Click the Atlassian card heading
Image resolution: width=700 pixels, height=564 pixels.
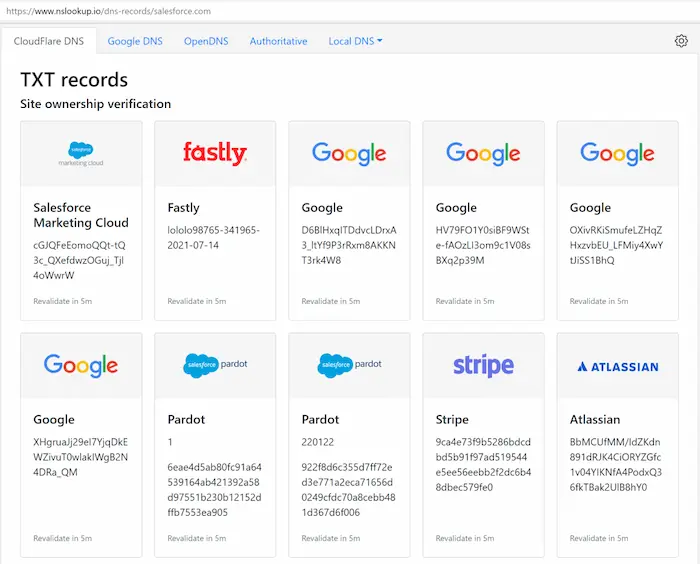click(595, 420)
